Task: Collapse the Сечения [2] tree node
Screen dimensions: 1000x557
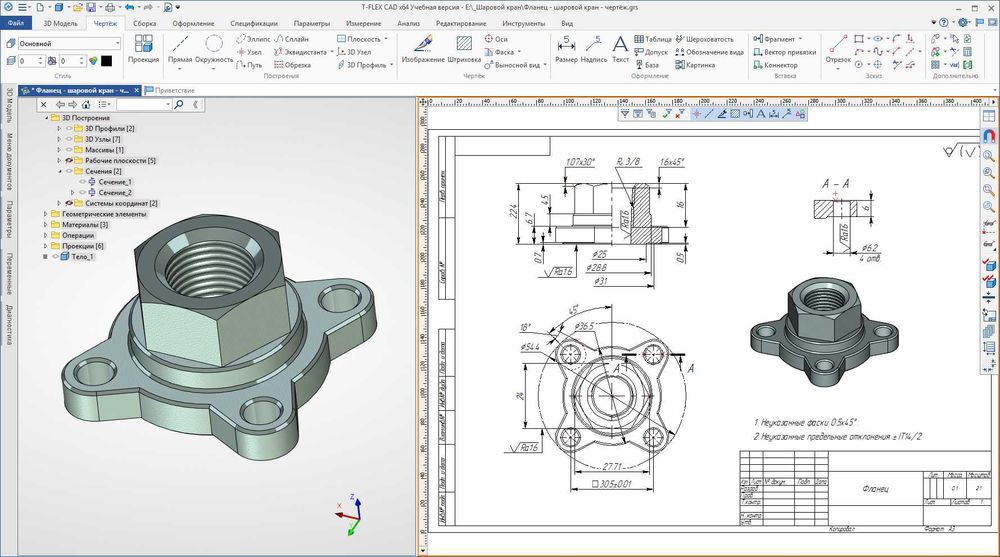Action: pyautogui.click(x=59, y=171)
